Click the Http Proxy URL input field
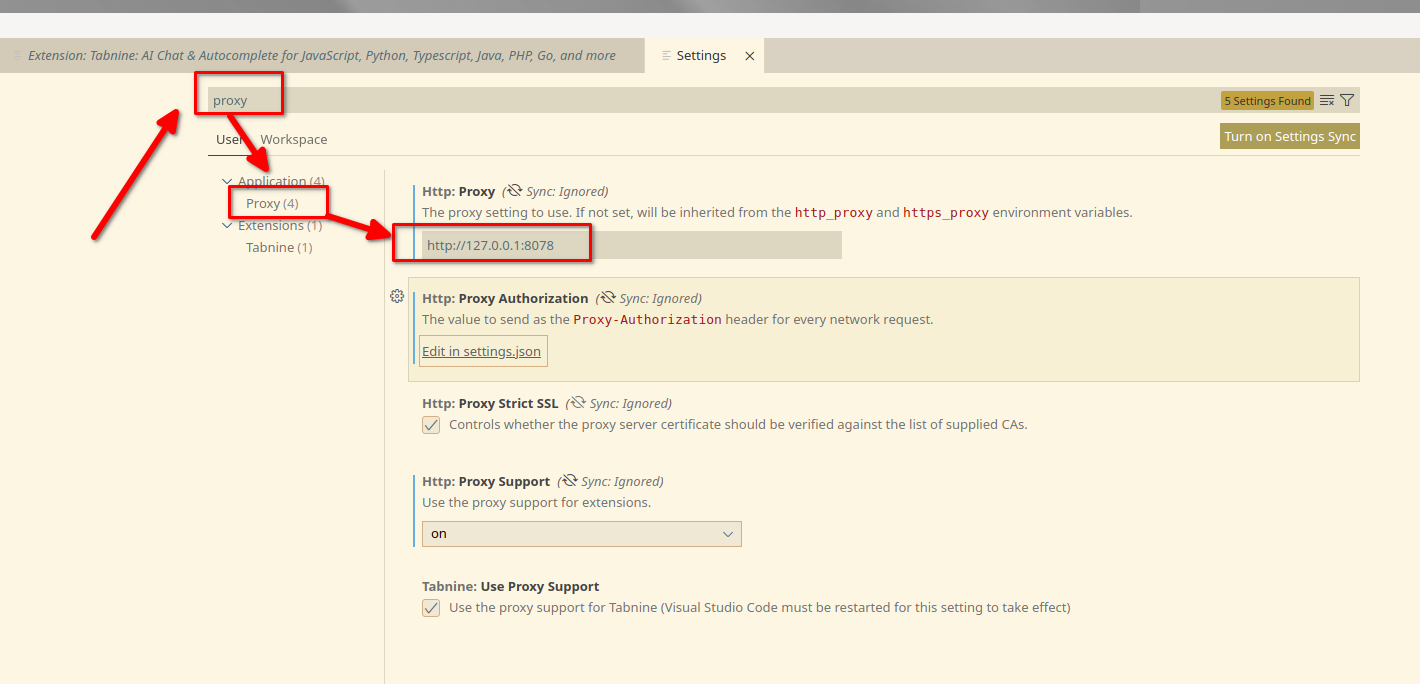This screenshot has height=684, width=1420. pyautogui.click(x=631, y=245)
